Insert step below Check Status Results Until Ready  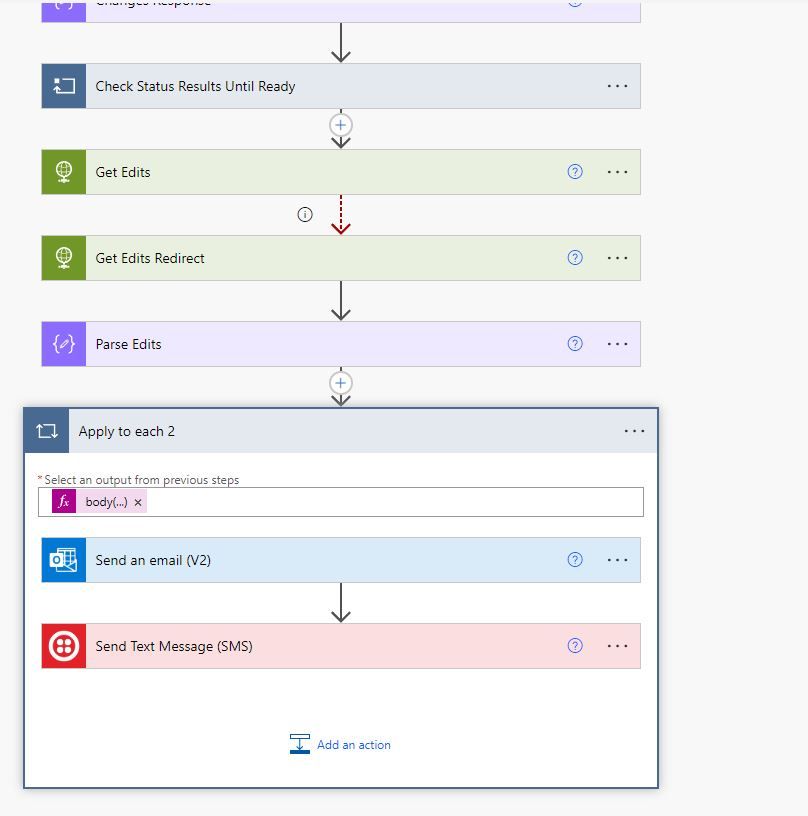tap(341, 125)
